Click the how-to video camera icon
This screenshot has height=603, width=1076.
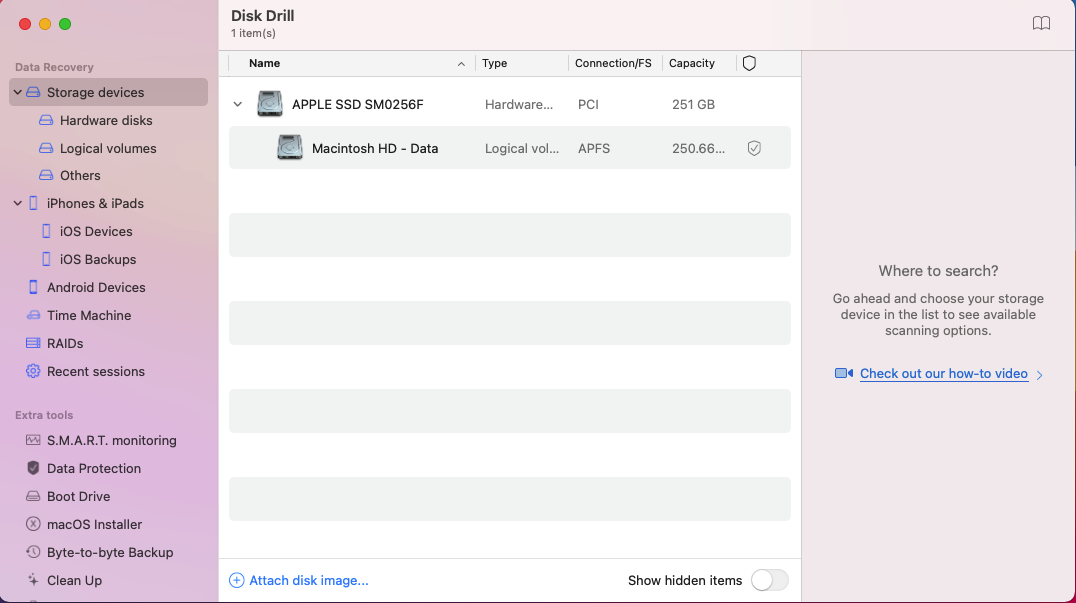coord(843,373)
